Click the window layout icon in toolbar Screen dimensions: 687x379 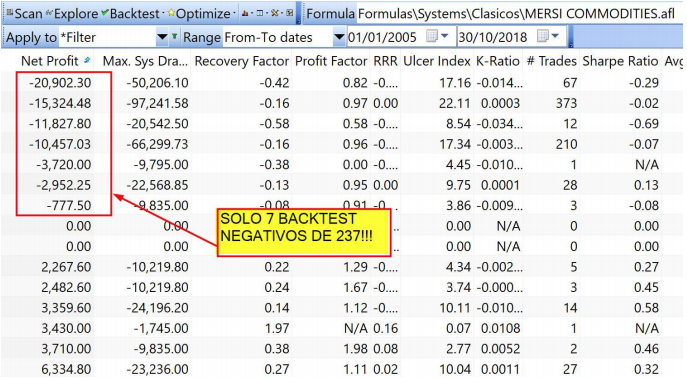(260, 13)
